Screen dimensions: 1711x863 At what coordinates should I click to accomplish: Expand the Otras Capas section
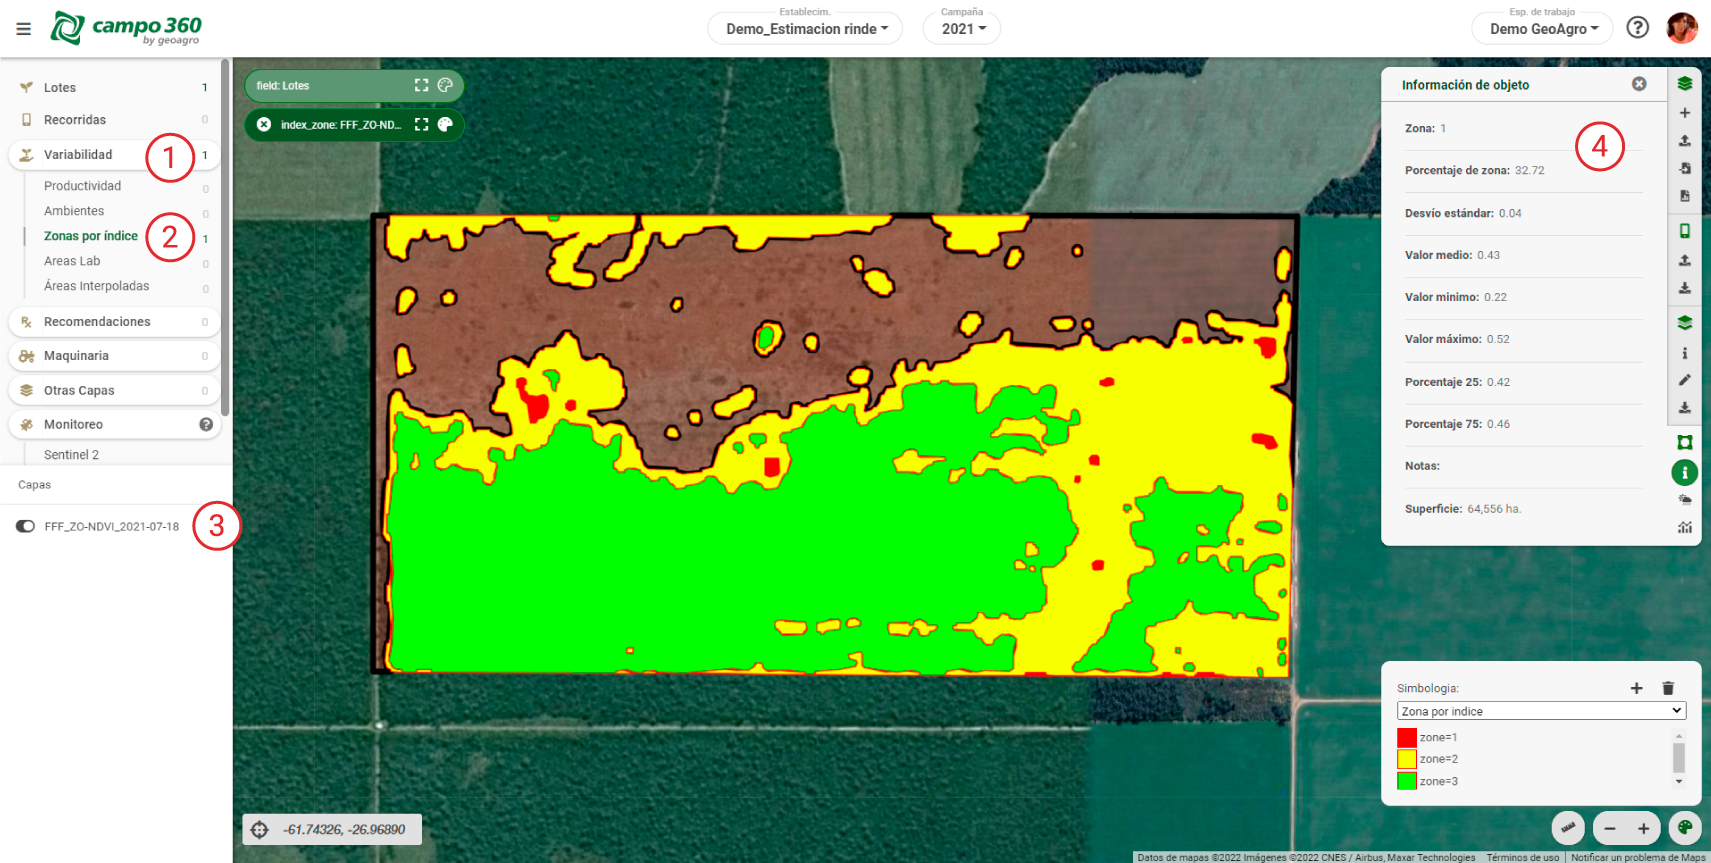(x=114, y=391)
